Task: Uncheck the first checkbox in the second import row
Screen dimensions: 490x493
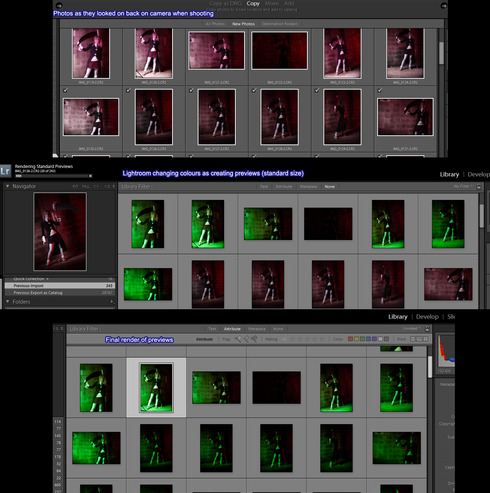Action: click(65, 90)
